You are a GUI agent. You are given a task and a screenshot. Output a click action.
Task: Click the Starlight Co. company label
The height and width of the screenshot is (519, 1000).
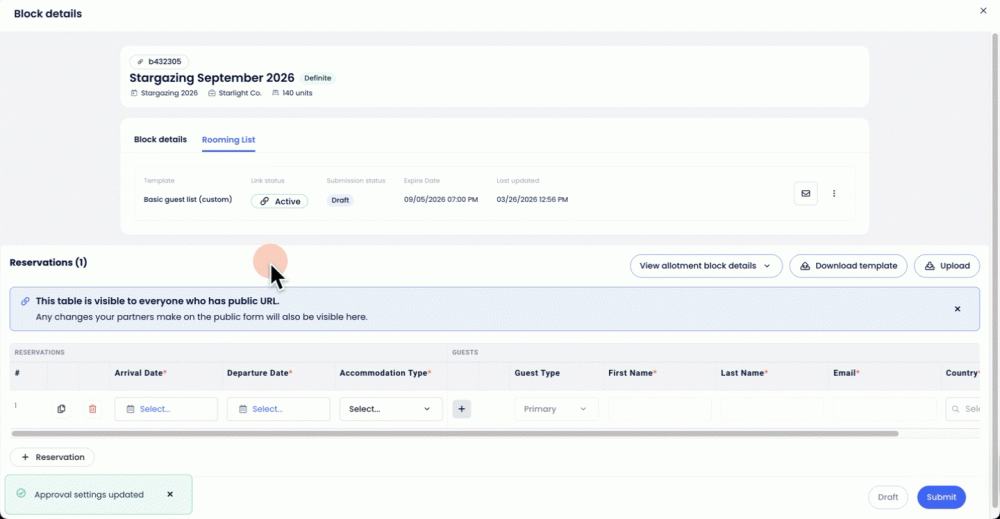click(235, 93)
